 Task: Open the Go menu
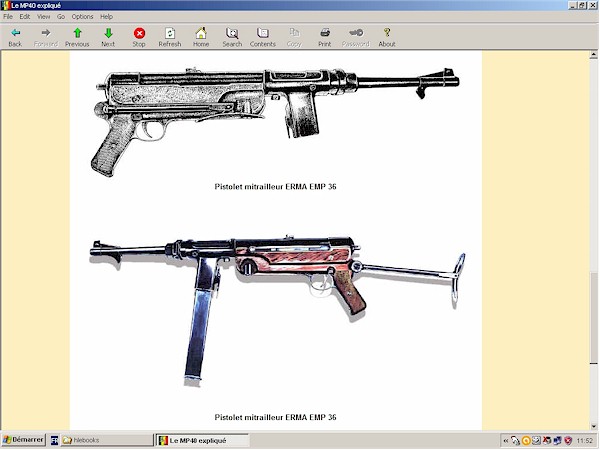point(61,16)
